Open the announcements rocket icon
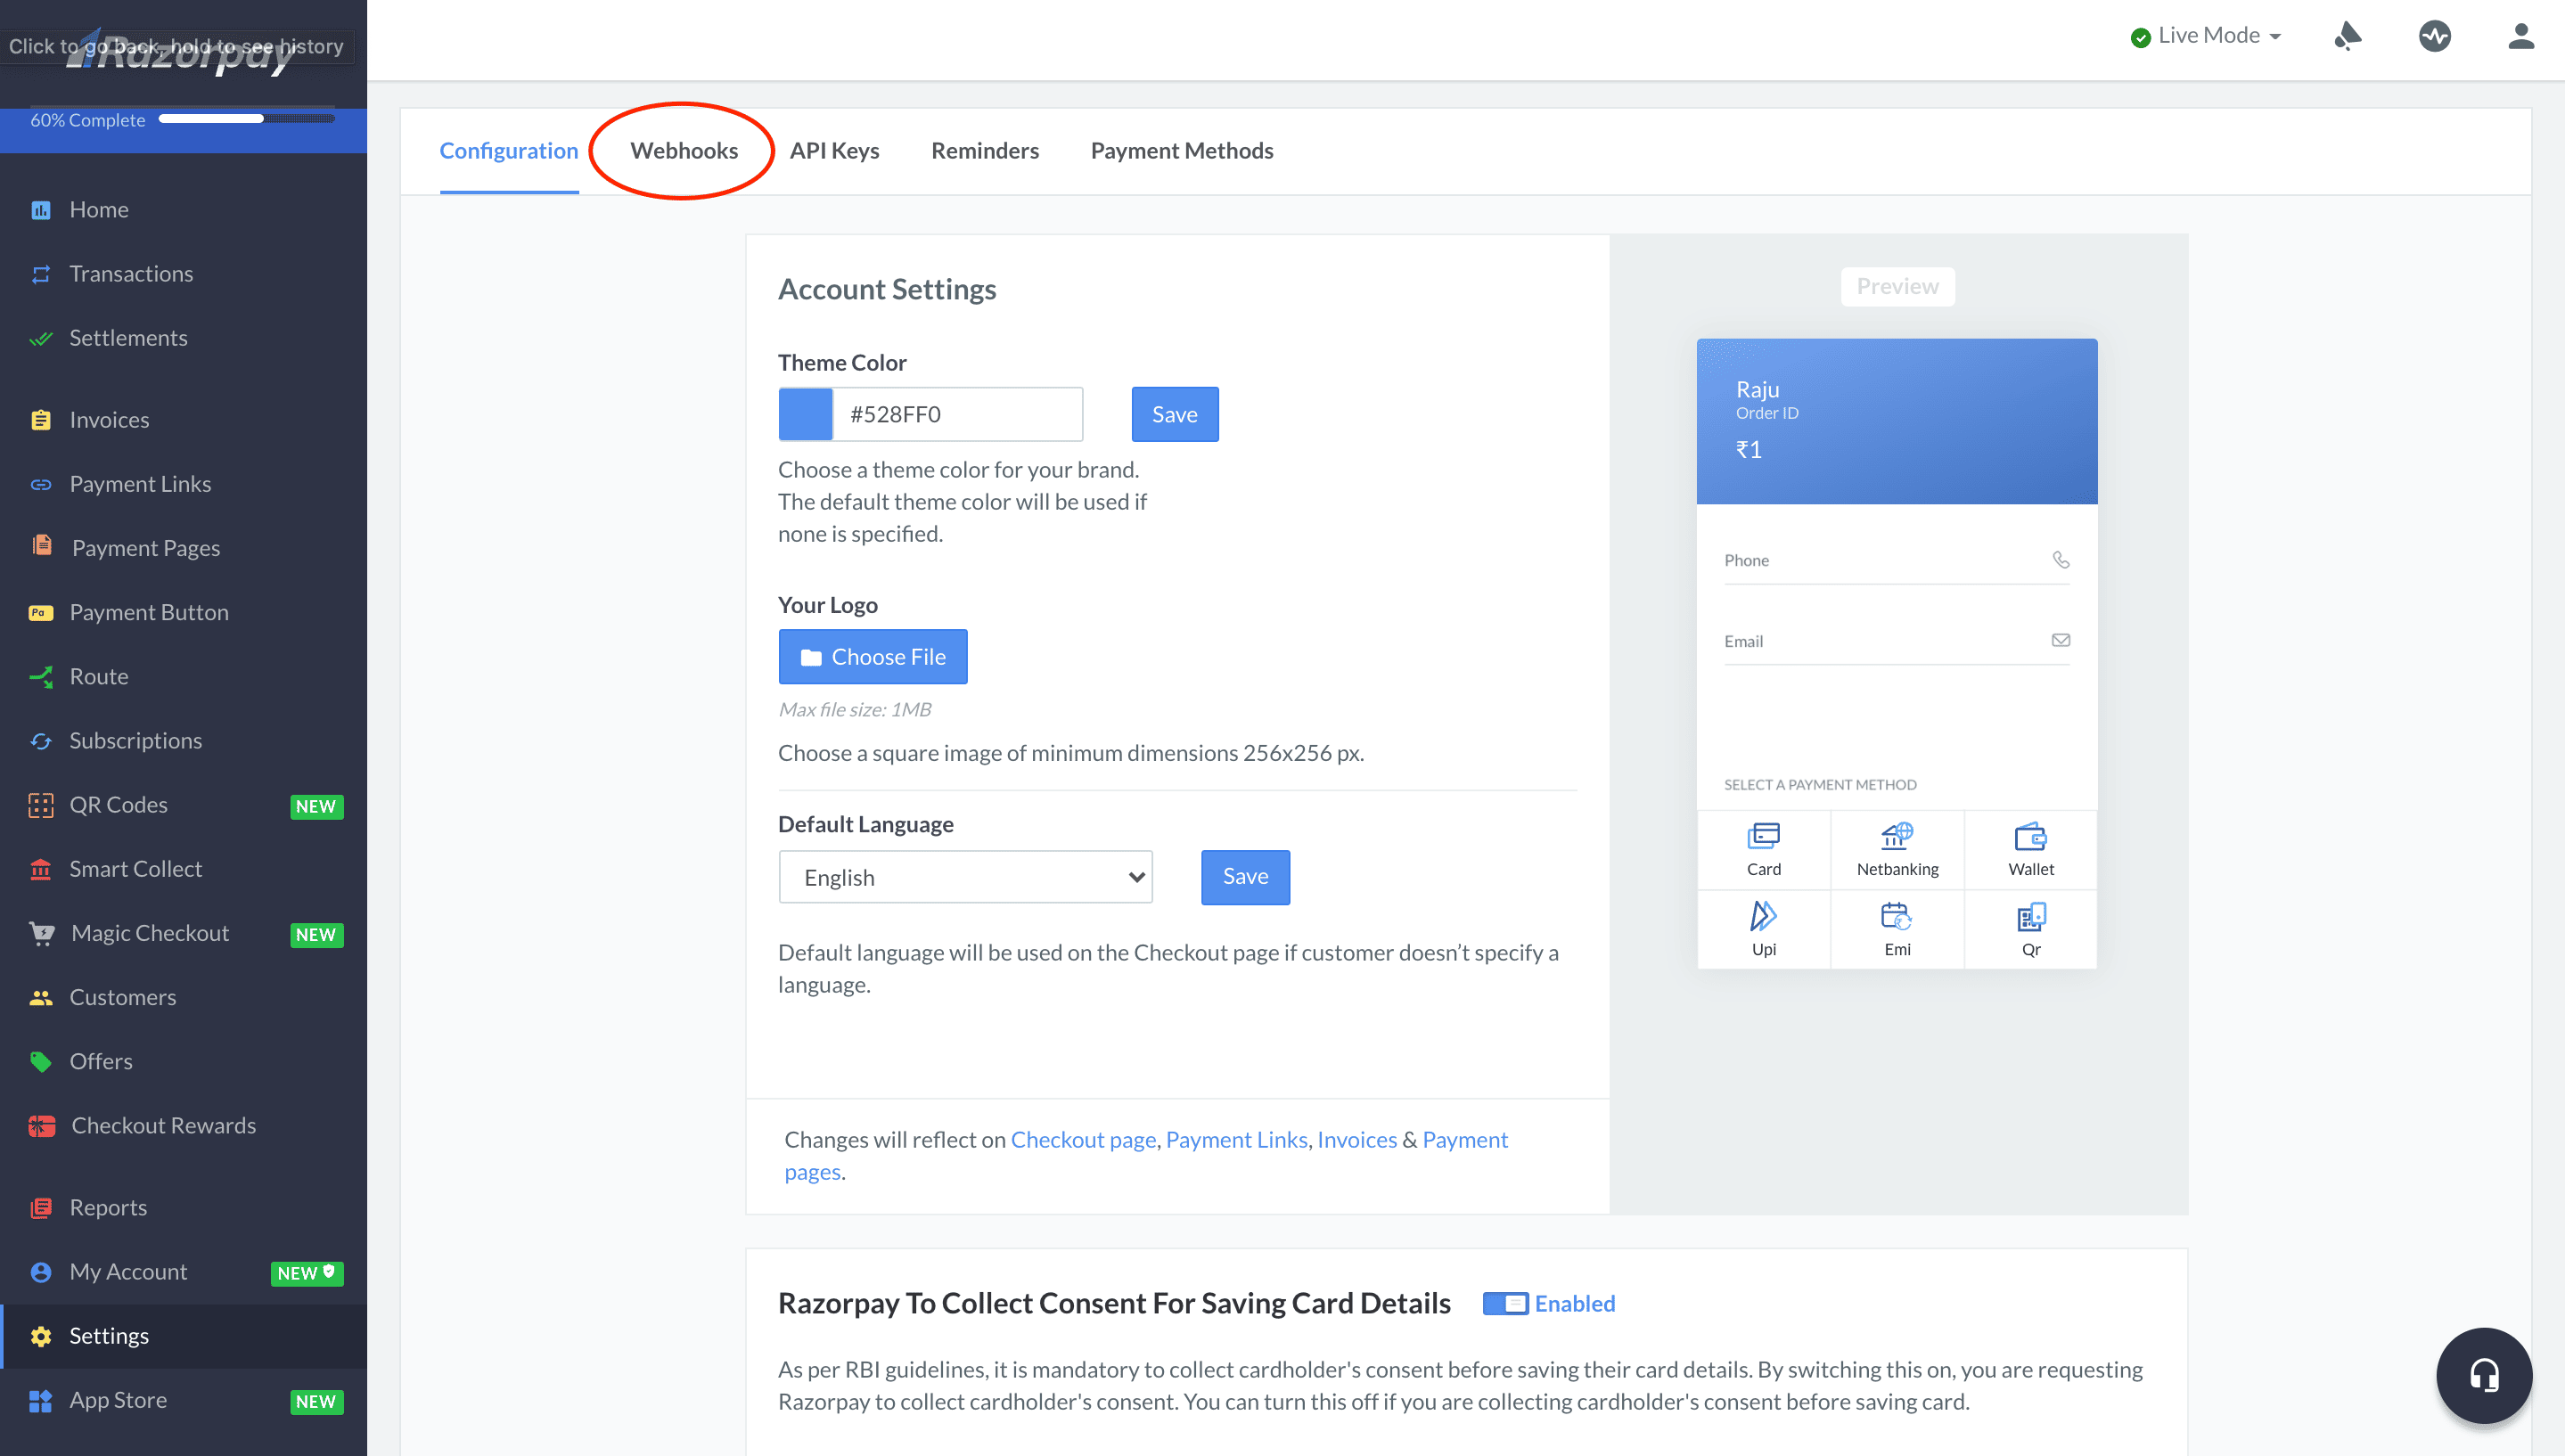2565x1456 pixels. coord(2347,36)
